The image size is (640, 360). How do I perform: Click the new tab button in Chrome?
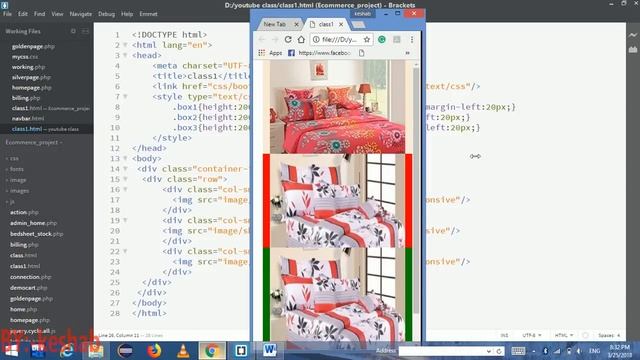(x=358, y=25)
